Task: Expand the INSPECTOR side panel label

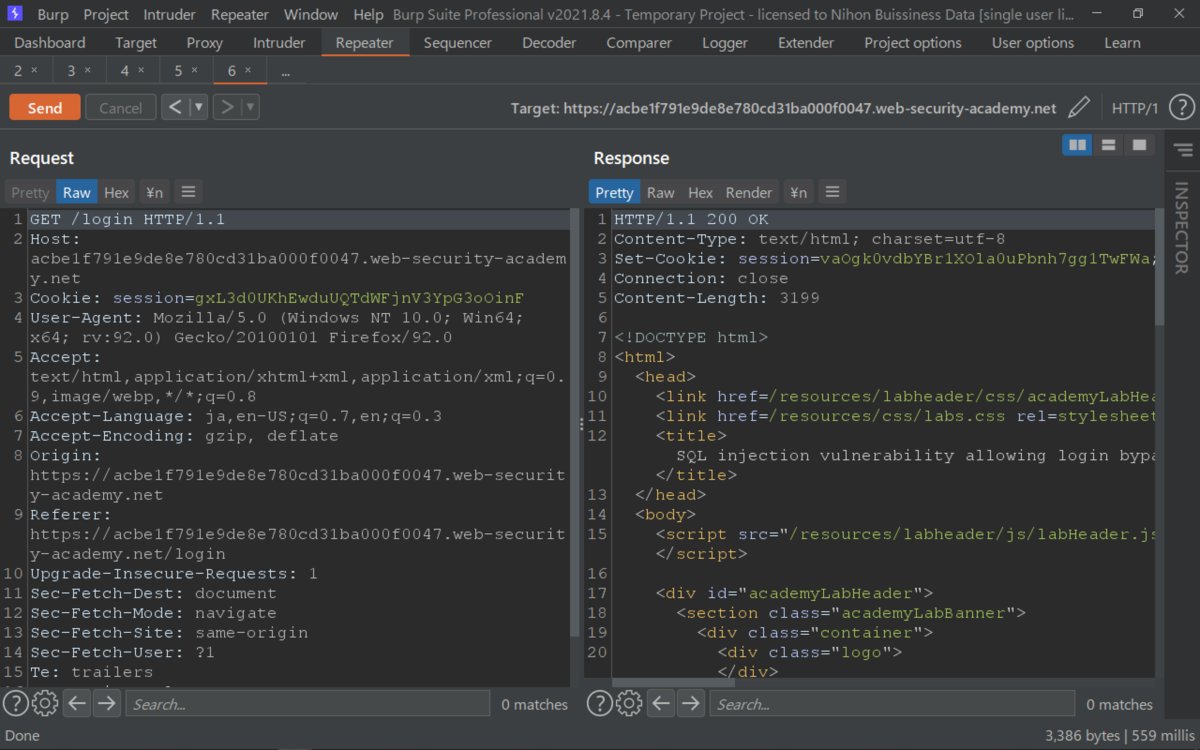Action: [x=1182, y=228]
